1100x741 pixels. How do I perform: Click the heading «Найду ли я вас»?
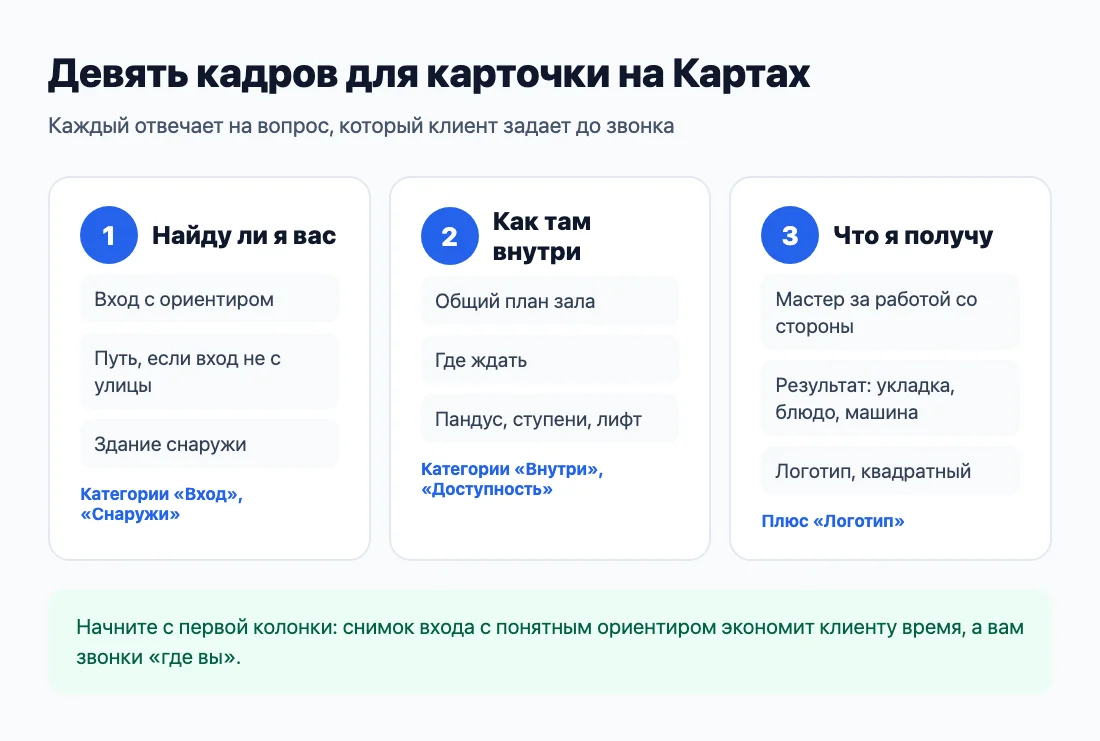pos(244,235)
